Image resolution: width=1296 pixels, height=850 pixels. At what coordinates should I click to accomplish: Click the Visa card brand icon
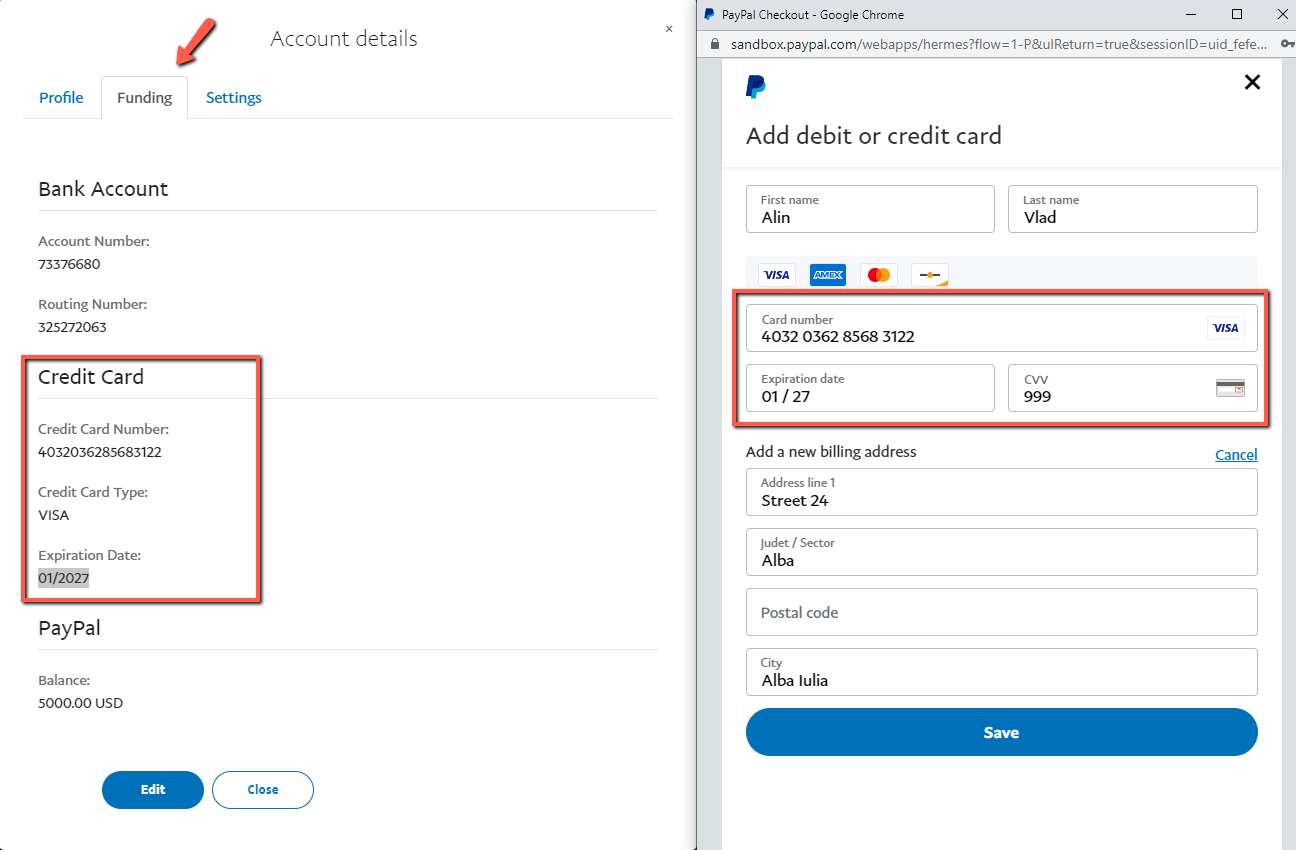[776, 275]
